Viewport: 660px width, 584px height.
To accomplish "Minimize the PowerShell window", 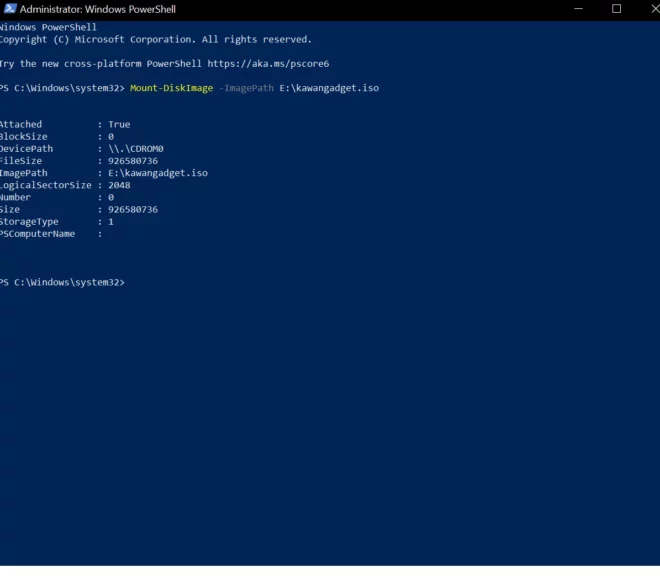I will pos(578,9).
